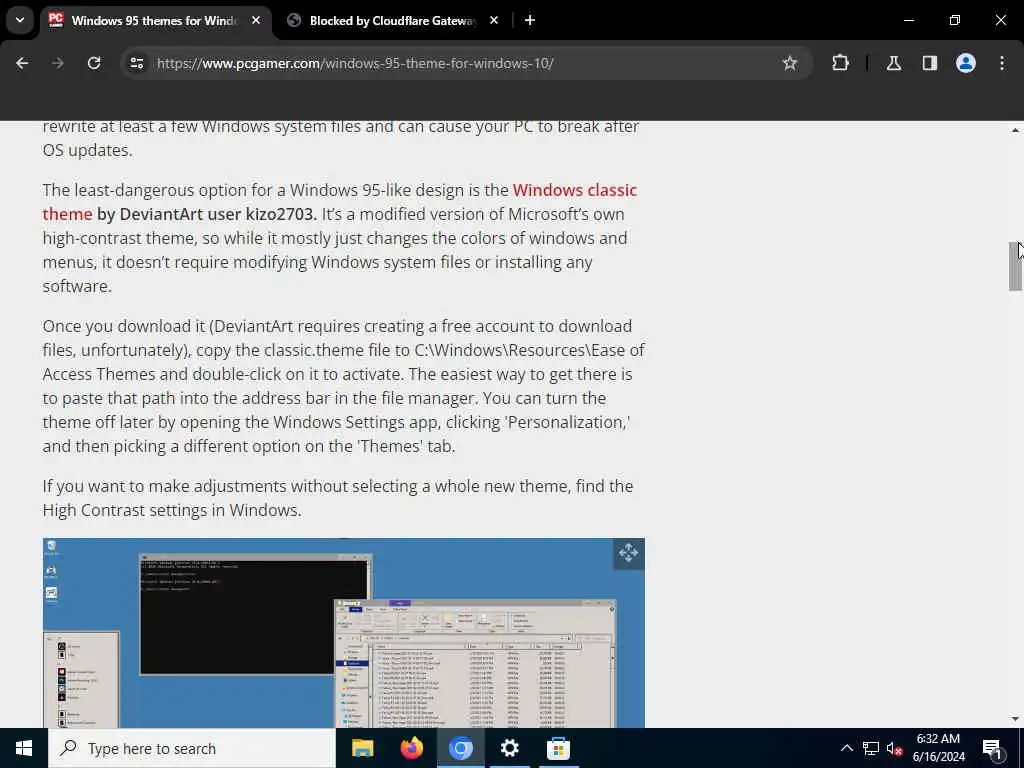Screen dimensions: 1024x768
Task: Bookmark this page with the star icon
Action: 790,63
